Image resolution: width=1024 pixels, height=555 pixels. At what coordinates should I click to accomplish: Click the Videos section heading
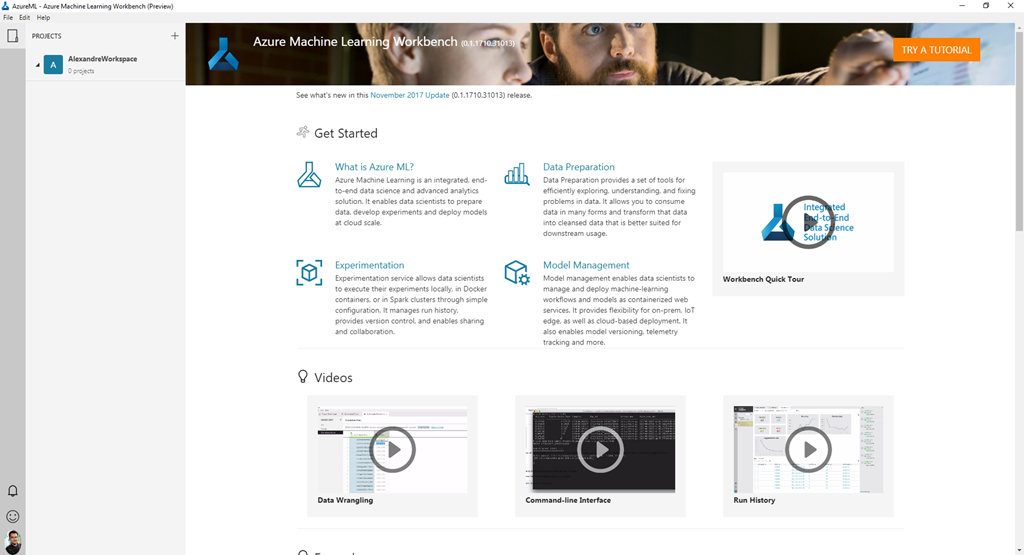pyautogui.click(x=333, y=377)
